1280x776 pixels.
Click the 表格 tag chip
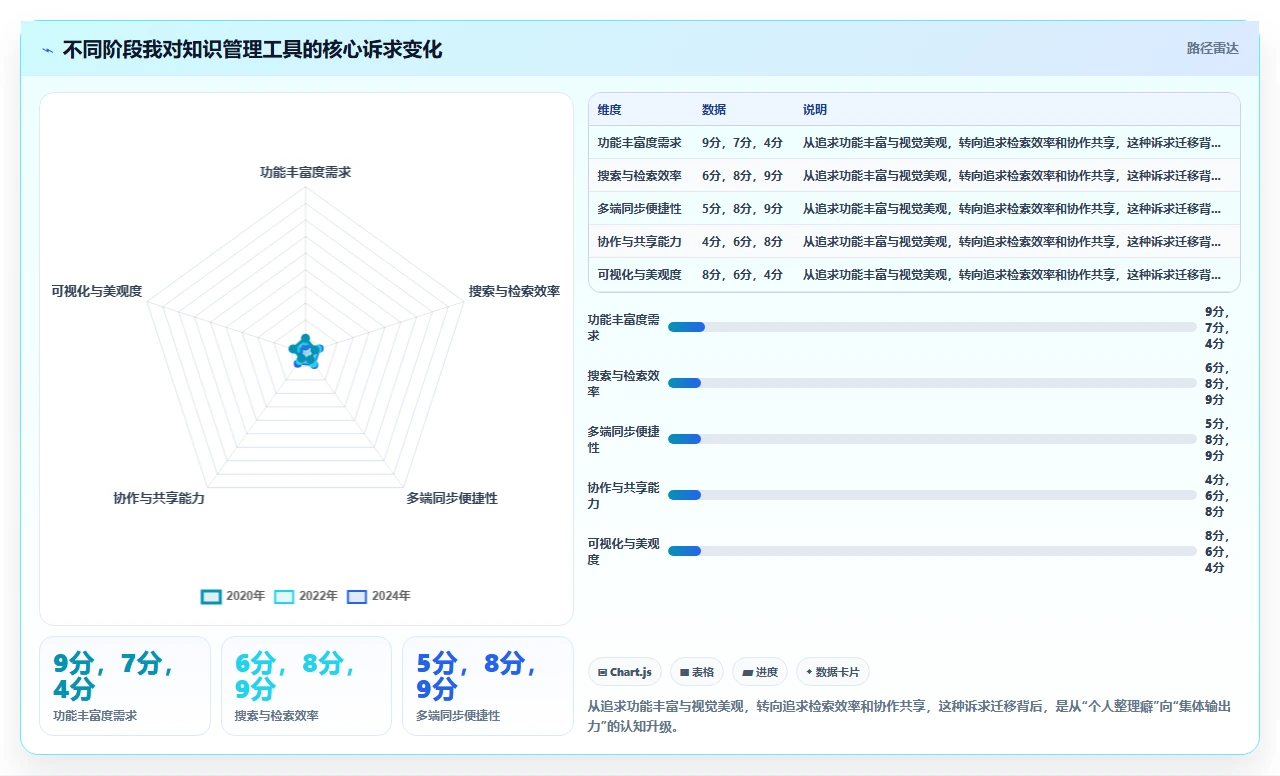[697, 672]
